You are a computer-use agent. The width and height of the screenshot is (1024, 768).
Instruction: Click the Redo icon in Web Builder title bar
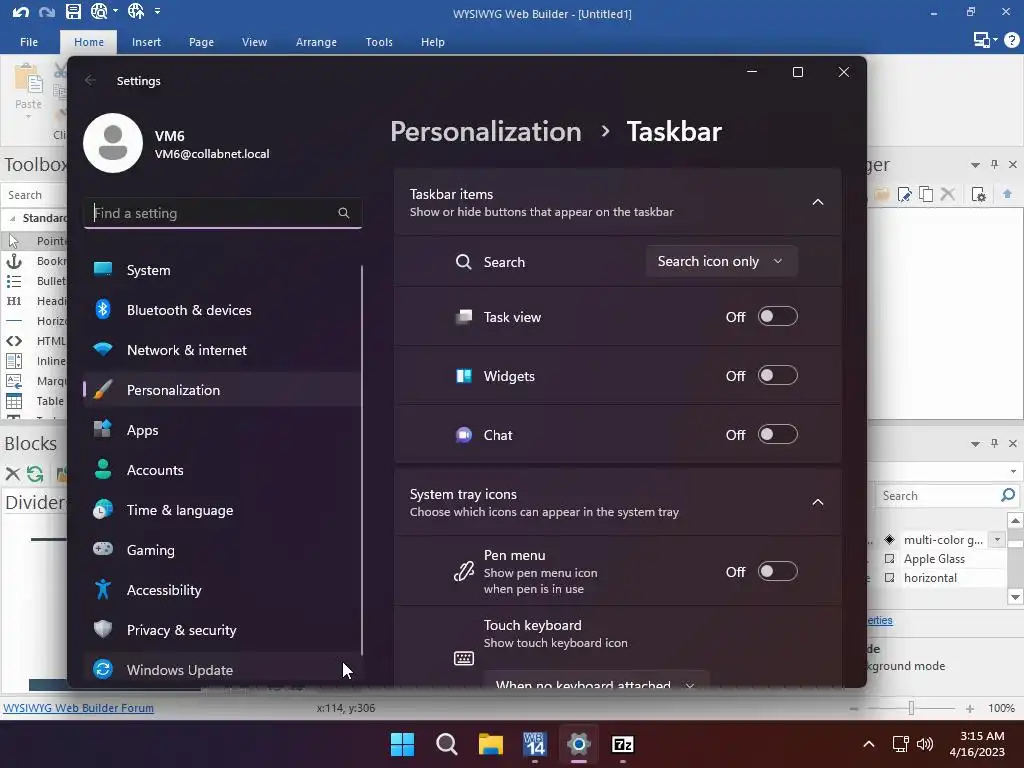point(46,12)
